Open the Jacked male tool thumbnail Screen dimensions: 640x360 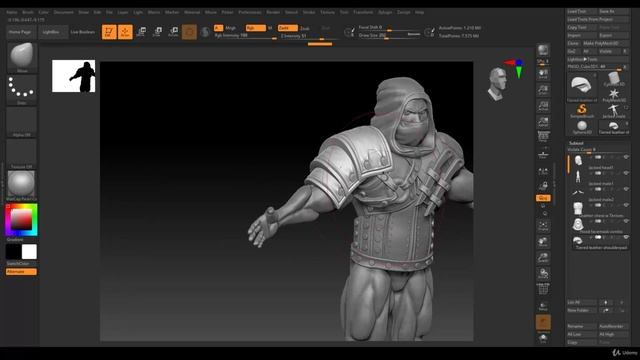613,111
